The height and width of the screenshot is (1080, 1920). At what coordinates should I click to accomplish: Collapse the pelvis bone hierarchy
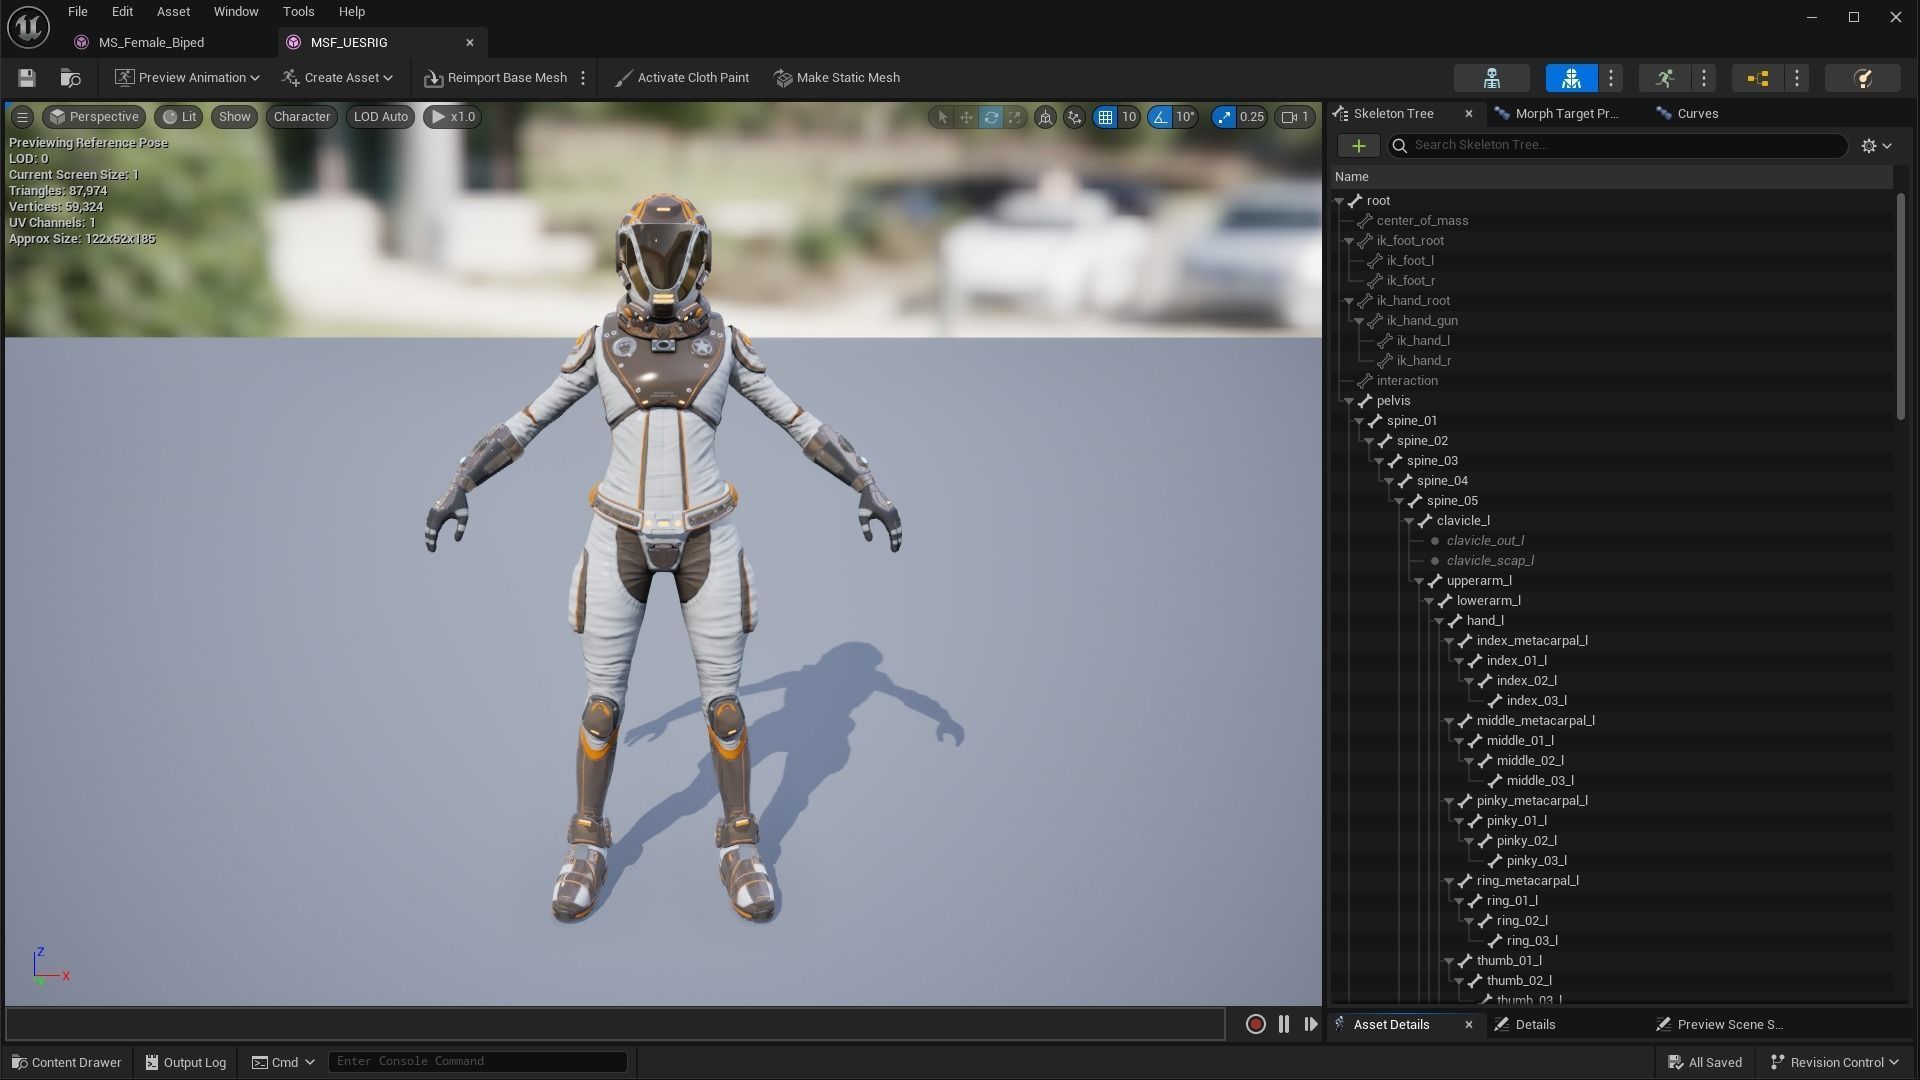(1348, 401)
